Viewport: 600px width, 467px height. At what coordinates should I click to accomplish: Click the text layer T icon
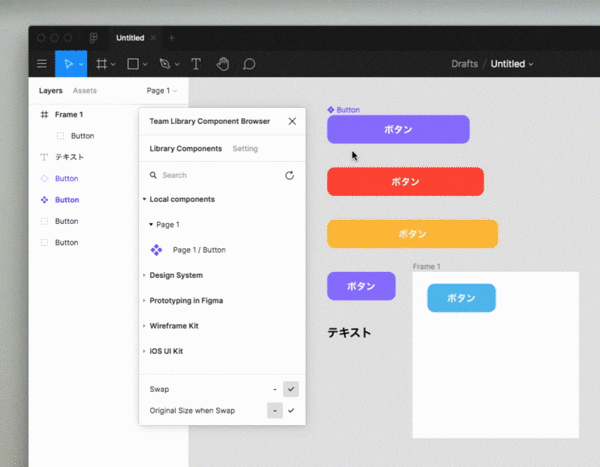pyautogui.click(x=44, y=157)
